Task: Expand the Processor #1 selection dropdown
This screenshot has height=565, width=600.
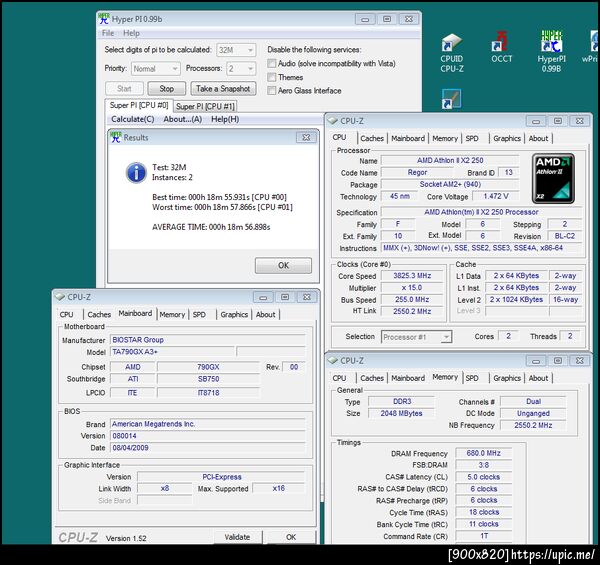Action: 416,337
